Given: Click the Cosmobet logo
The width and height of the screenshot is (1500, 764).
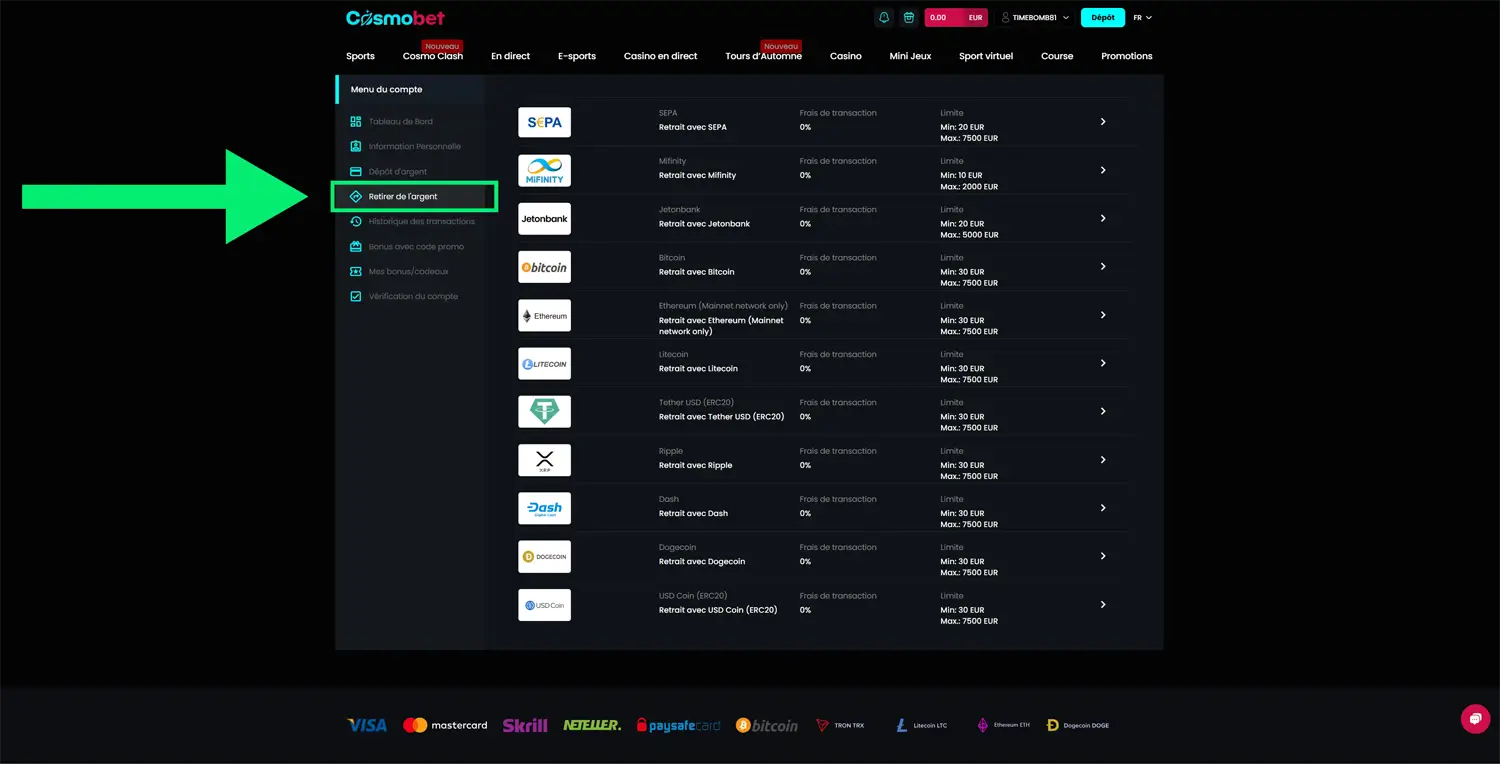Looking at the screenshot, I should pyautogui.click(x=395, y=18).
